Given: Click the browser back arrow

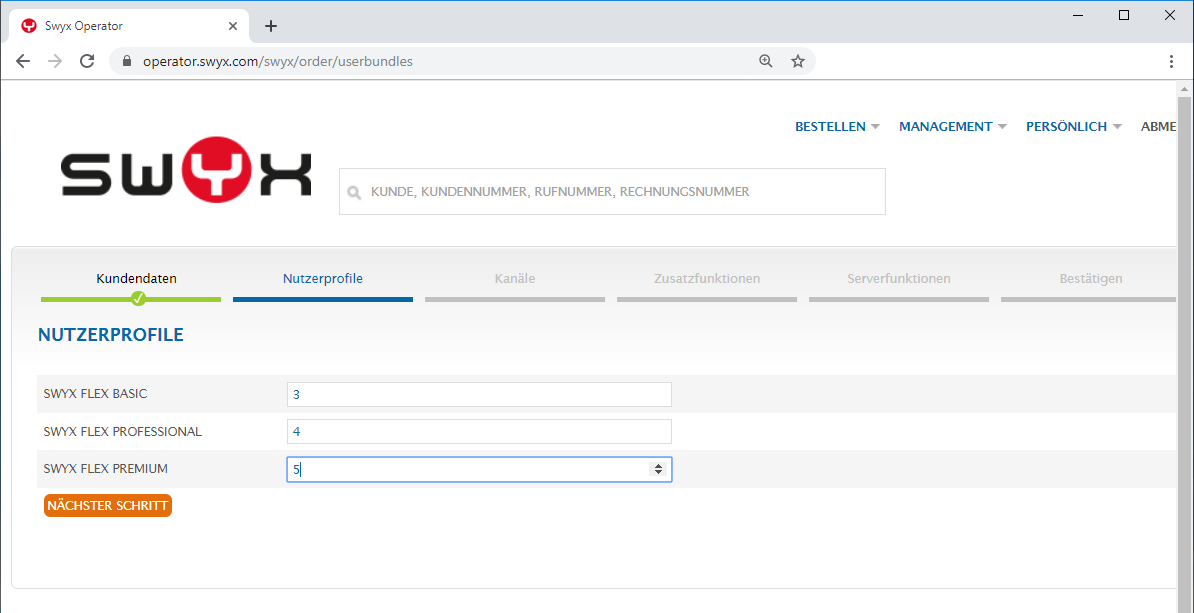Looking at the screenshot, I should click(x=23, y=61).
